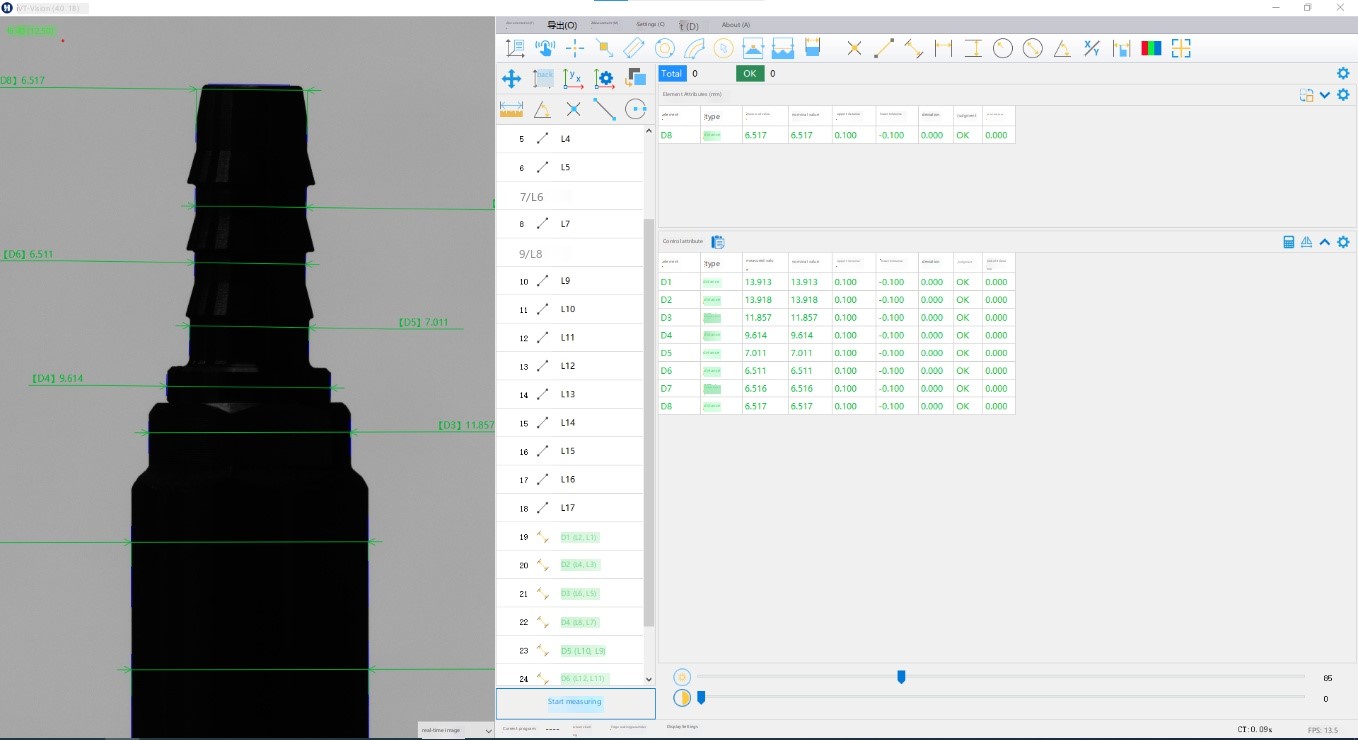1358x740 pixels.
Task: Open coordinate system settings gear icon
Action: click(604, 78)
